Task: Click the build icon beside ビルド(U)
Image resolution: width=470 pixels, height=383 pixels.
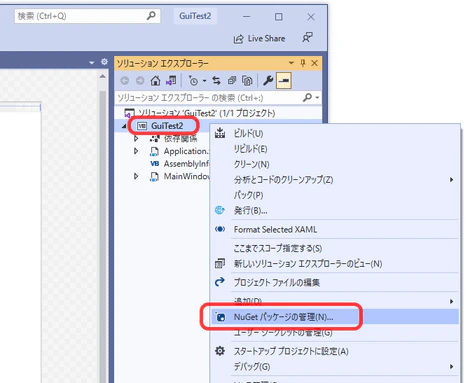Action: pos(220,133)
